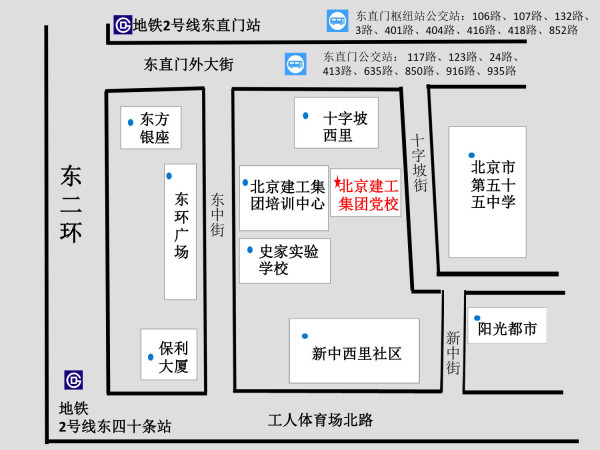Click the 新中街 street label
600x450 pixels.
pos(453,353)
